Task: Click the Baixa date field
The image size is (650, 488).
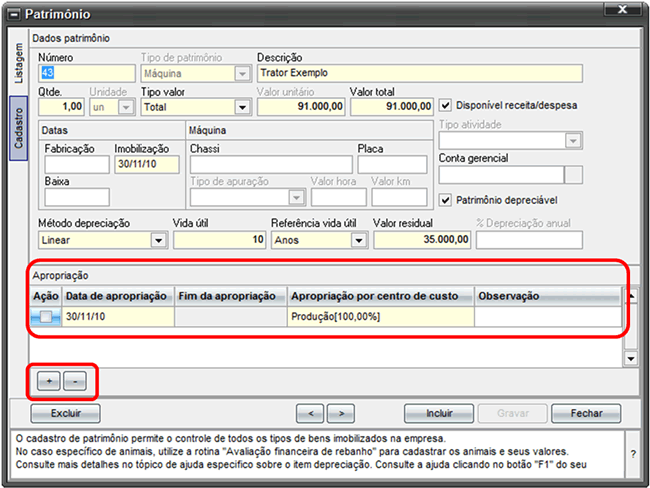Action: pos(77,197)
